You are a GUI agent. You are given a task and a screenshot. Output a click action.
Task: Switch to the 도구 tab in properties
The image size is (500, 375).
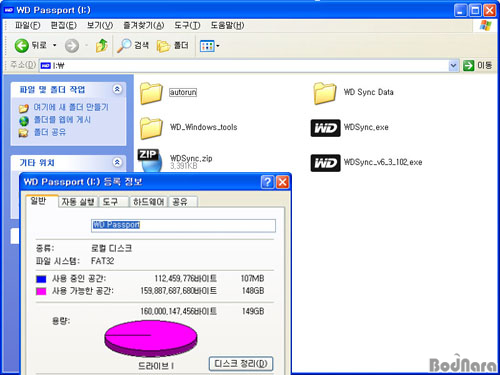[x=113, y=202]
